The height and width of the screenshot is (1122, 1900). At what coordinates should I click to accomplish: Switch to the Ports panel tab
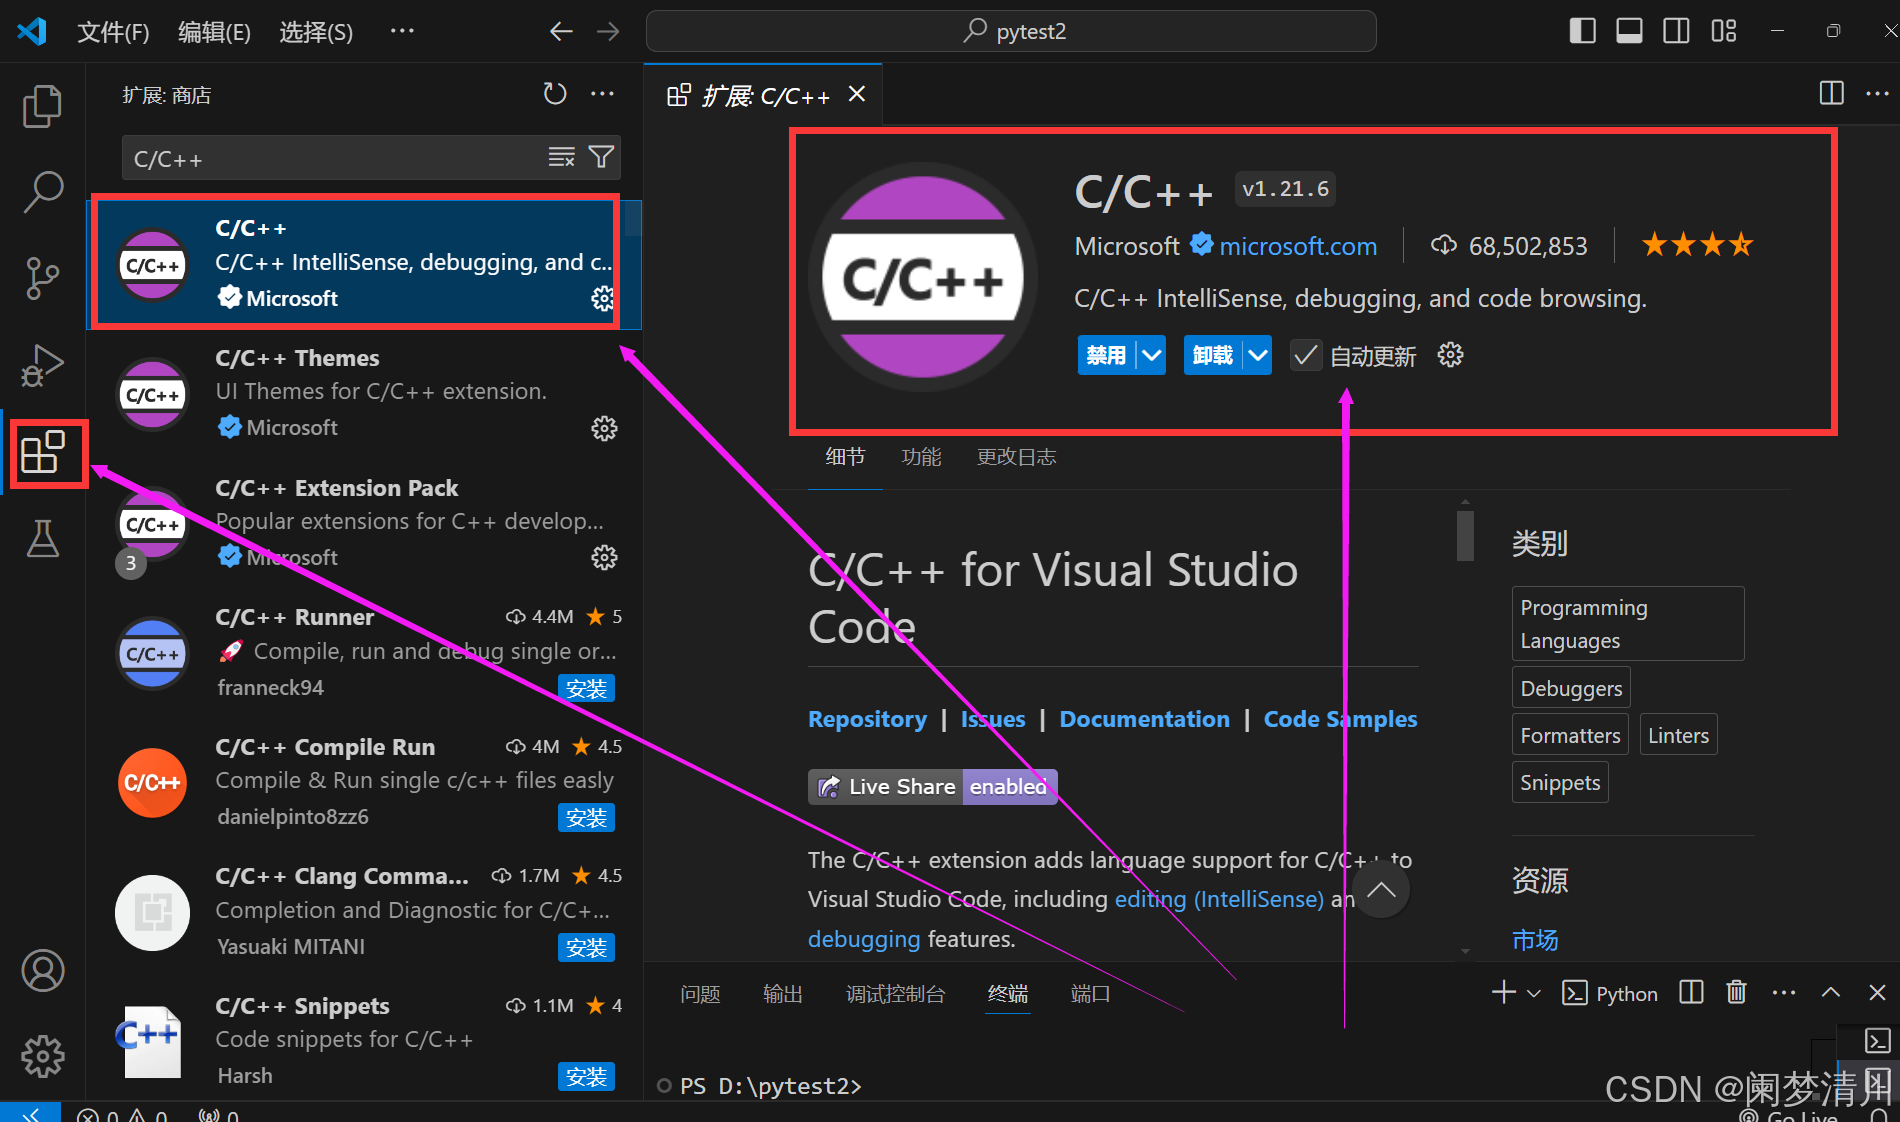(x=1090, y=994)
